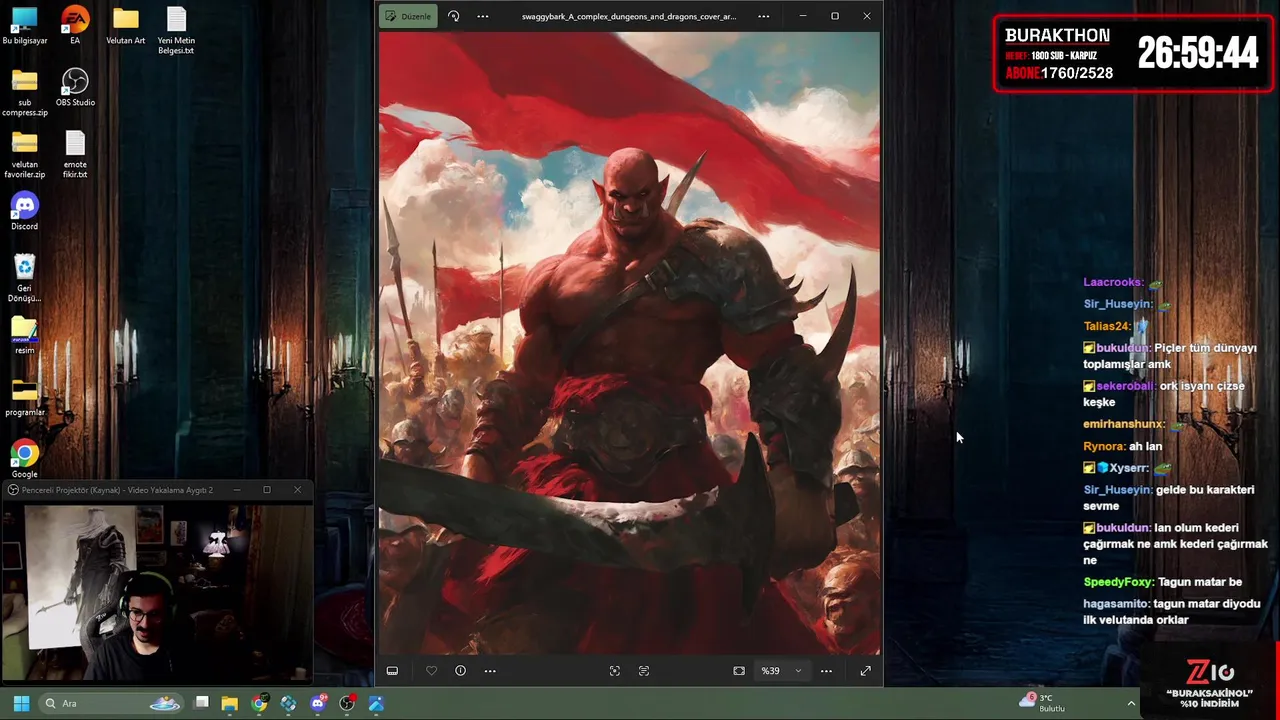The width and height of the screenshot is (1280, 720).
Task: Show file information via the info icon
Action: 460,671
